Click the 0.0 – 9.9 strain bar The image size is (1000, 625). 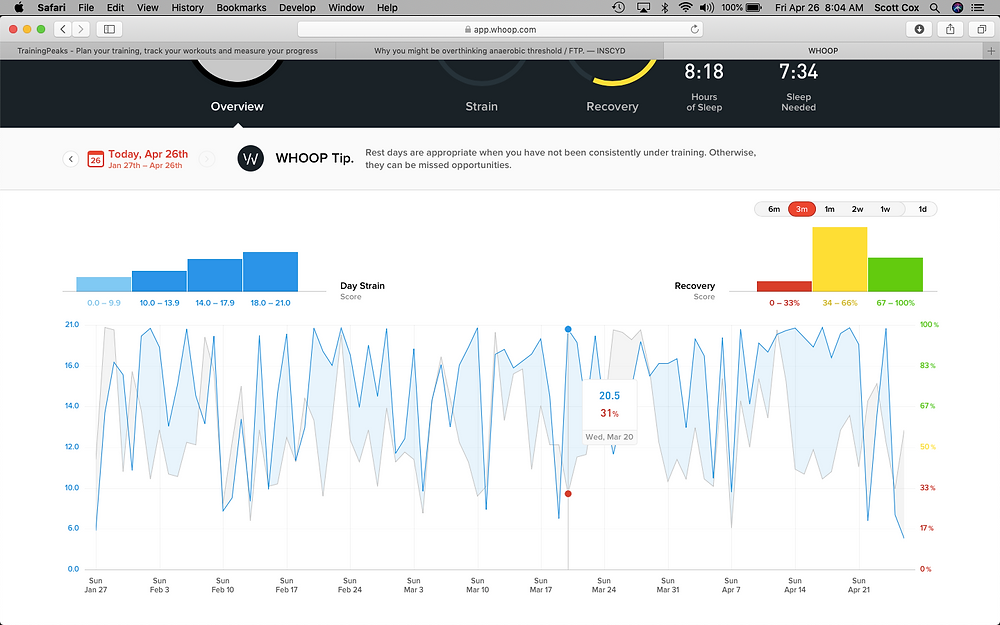tap(103, 284)
